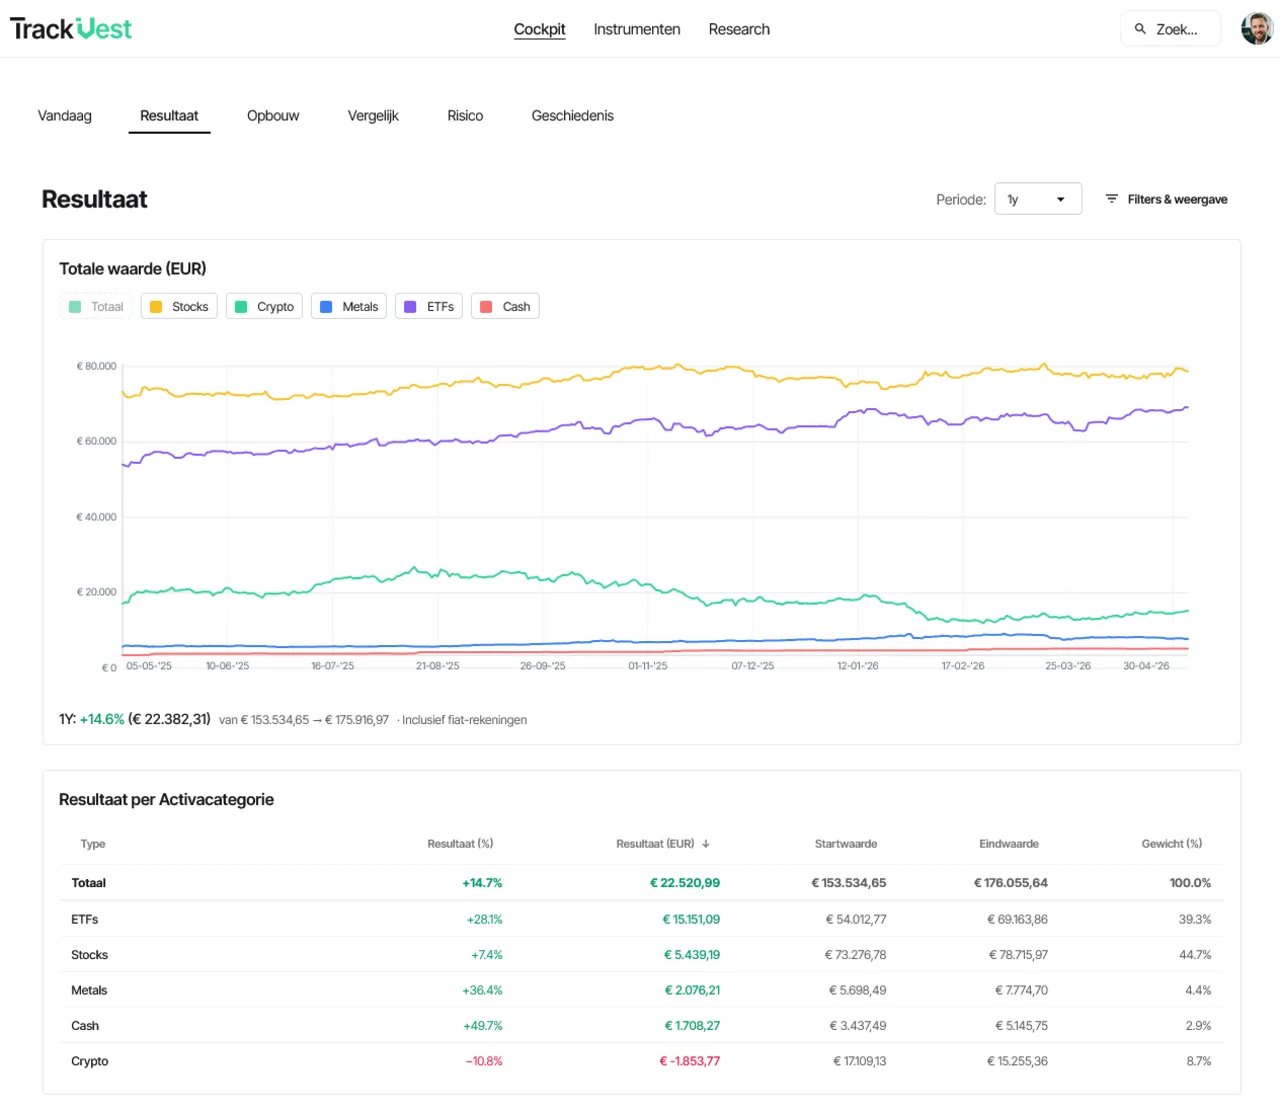Open the Periode 1y dropdown
This screenshot has height=1114, width=1280.
tap(1038, 199)
